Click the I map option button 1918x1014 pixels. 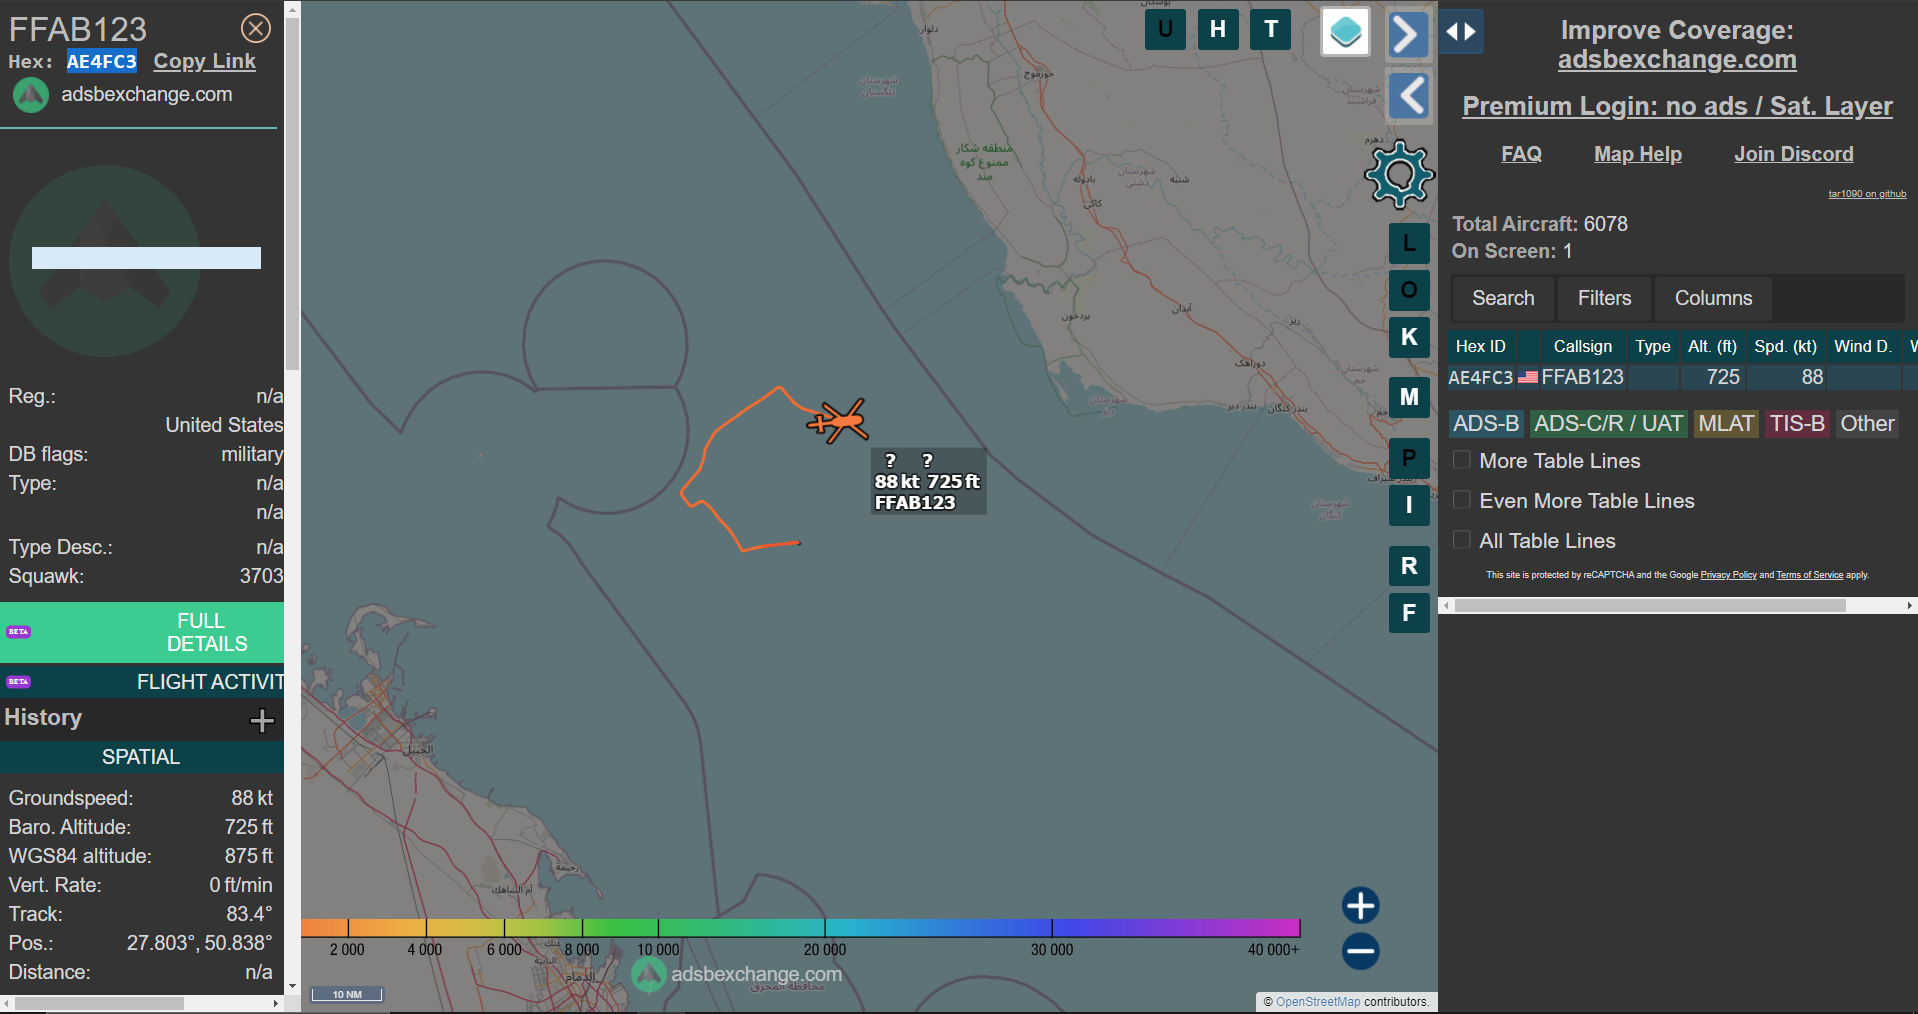1409,505
